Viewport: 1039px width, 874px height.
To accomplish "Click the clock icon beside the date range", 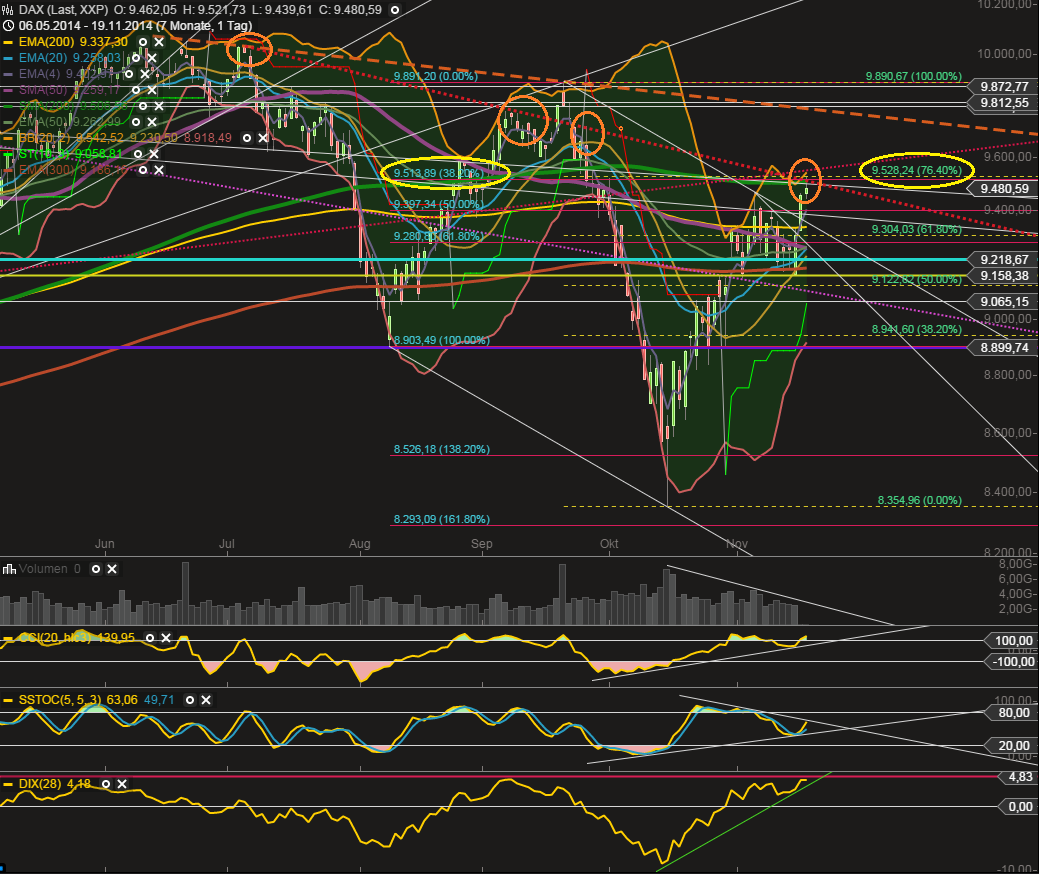I will (x=9, y=26).
